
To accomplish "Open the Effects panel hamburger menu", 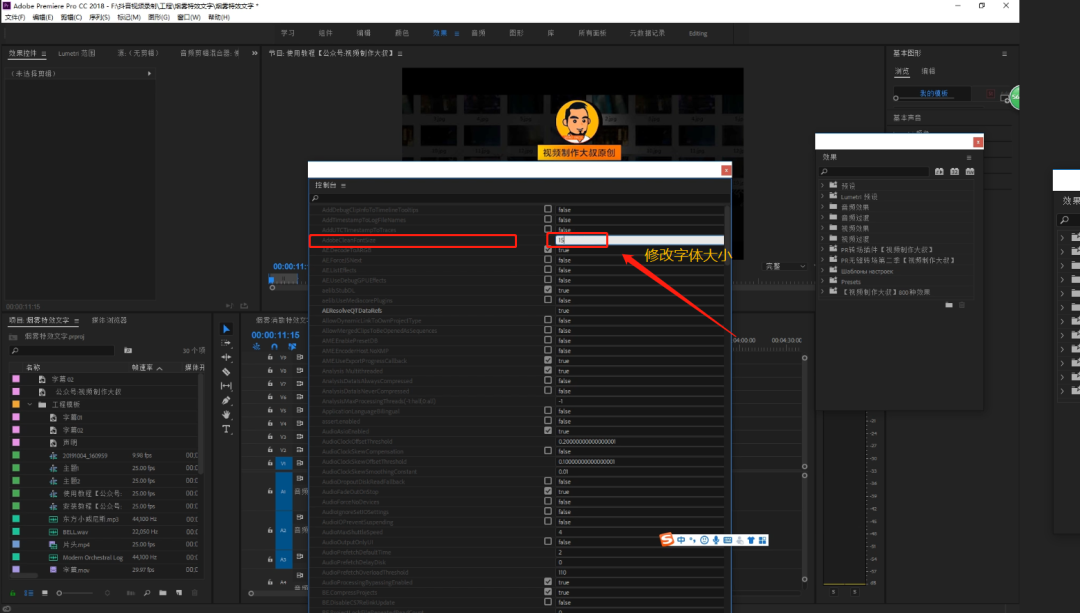I will pyautogui.click(x=969, y=158).
